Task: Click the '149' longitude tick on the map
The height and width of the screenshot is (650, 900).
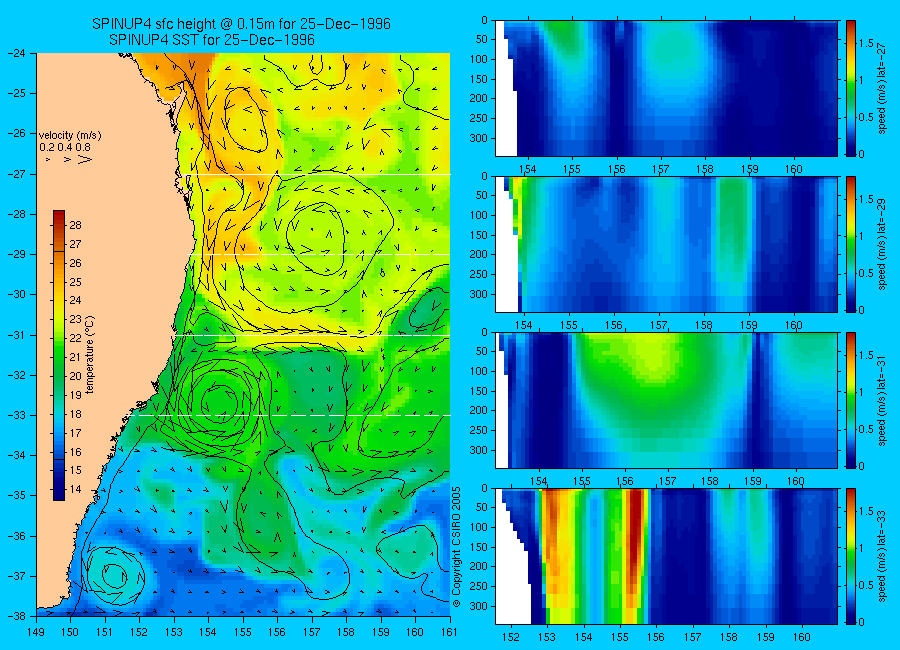Action: tap(36, 633)
